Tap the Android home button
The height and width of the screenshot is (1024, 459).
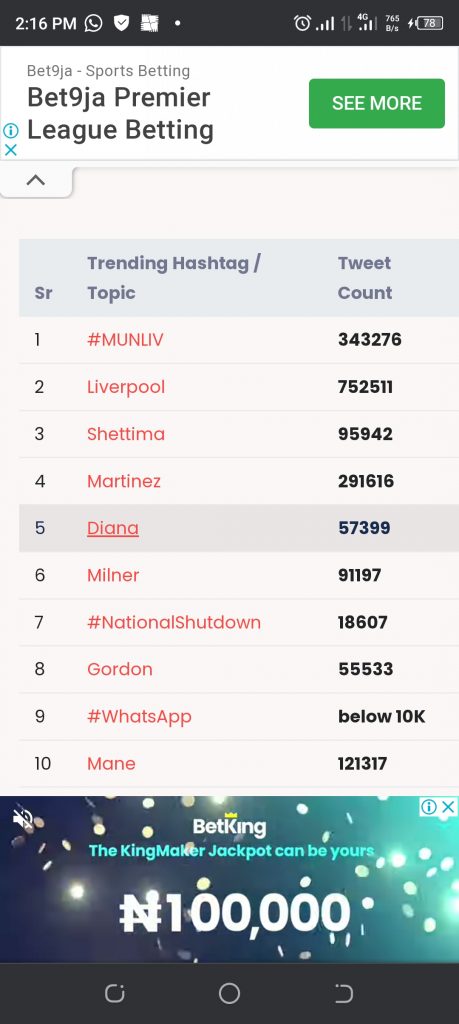[229, 993]
